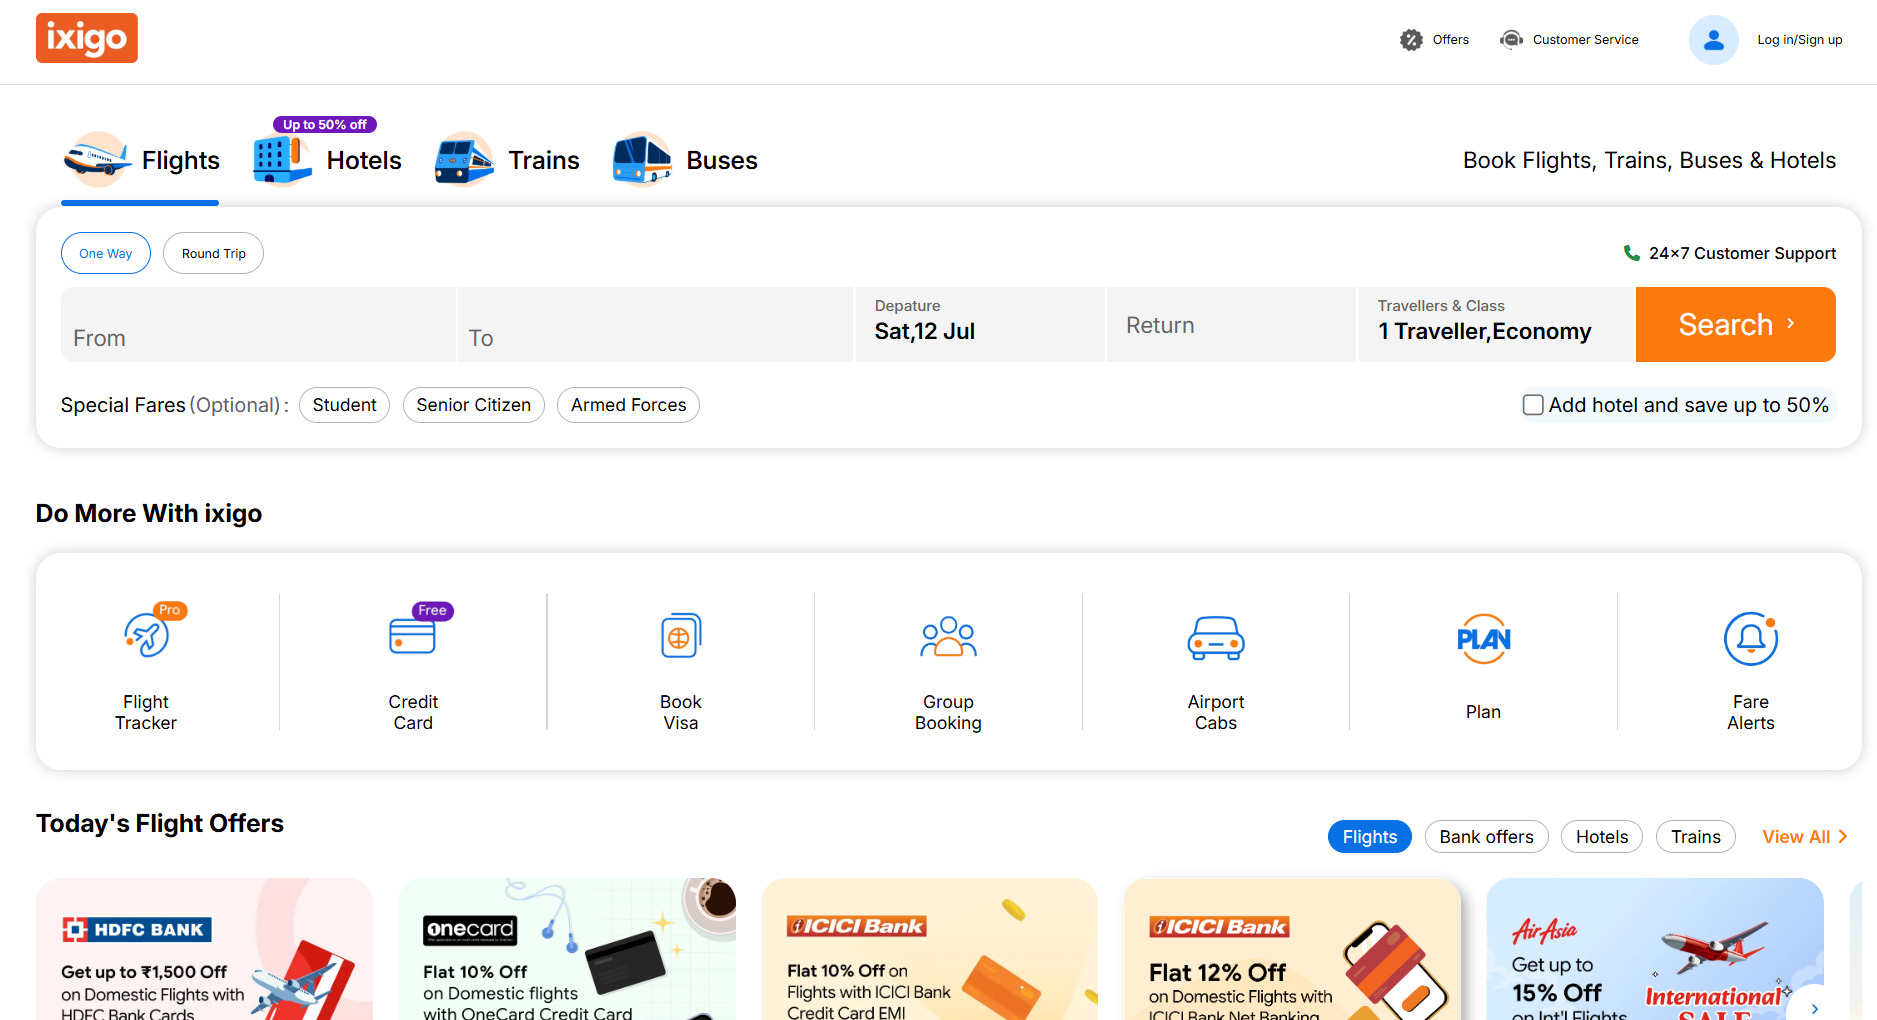Open the Departure date picker
This screenshot has width=1877, height=1020.
[980, 325]
